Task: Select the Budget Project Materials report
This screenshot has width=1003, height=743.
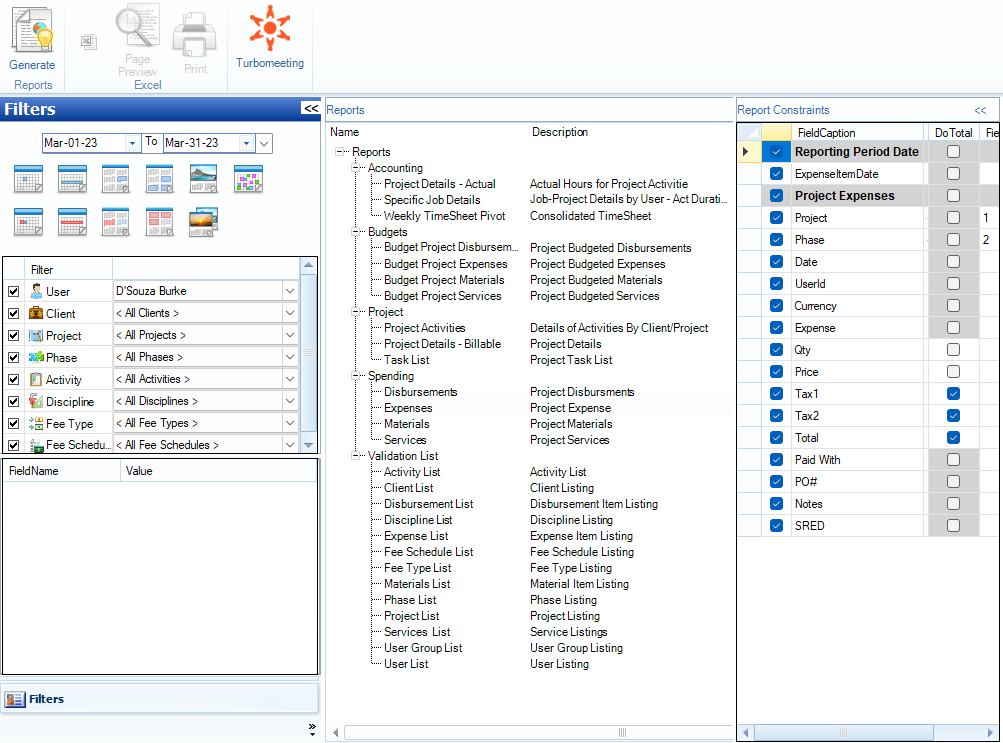Action: 444,280
